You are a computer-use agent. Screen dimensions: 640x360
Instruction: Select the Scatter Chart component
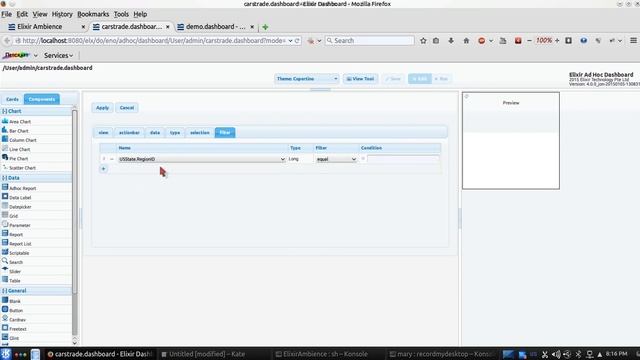point(19,168)
